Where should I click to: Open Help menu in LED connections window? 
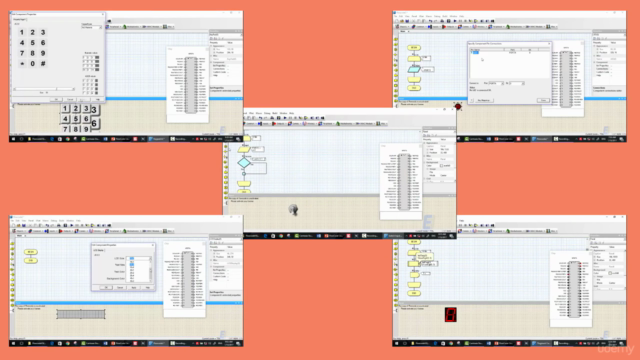click(x=462, y=16)
